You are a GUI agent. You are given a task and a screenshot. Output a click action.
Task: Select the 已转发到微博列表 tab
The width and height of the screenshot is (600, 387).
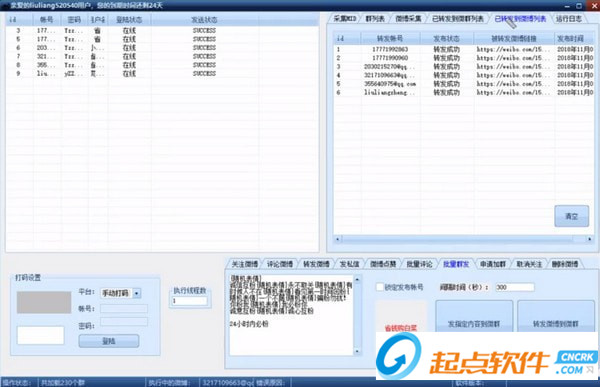tap(520, 19)
